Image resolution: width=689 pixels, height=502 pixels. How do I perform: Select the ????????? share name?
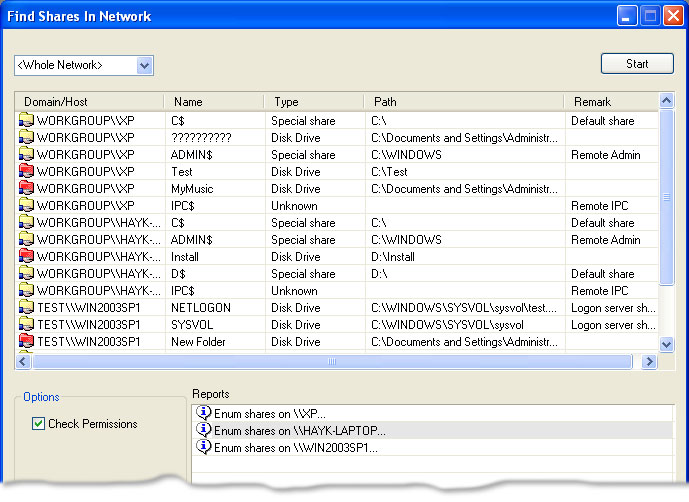coord(201,138)
